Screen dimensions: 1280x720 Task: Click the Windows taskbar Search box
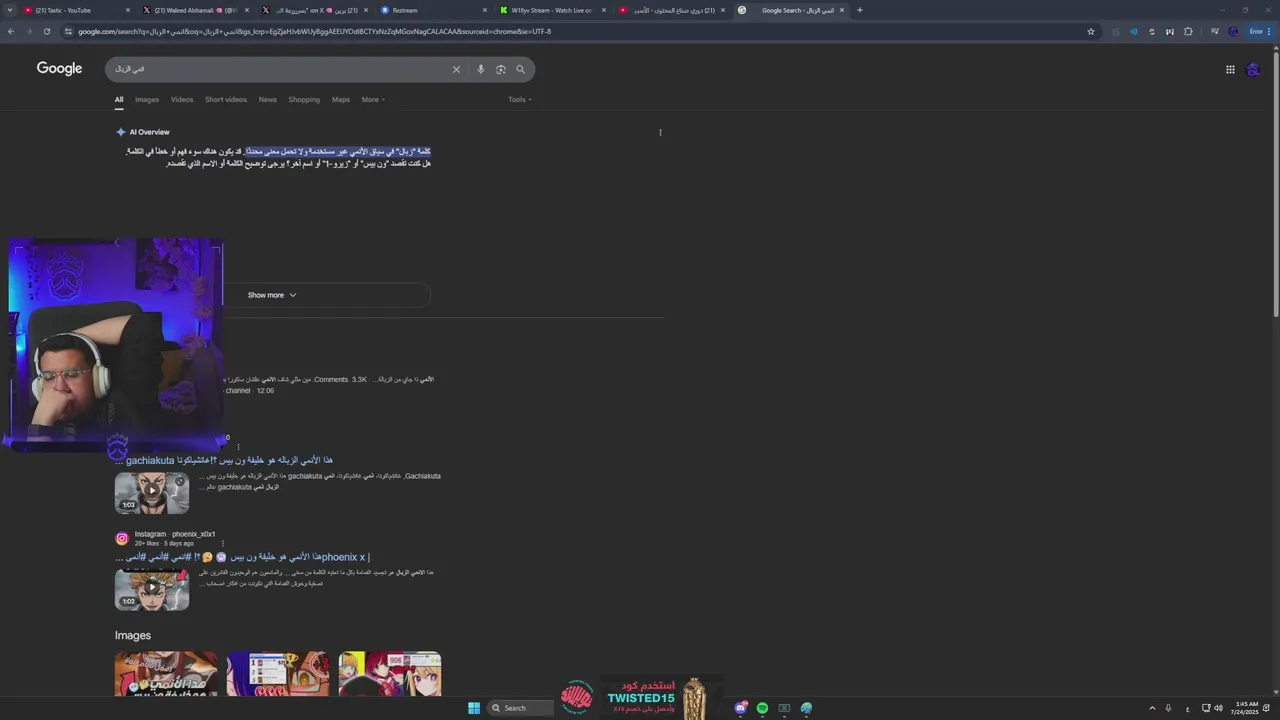[520, 708]
